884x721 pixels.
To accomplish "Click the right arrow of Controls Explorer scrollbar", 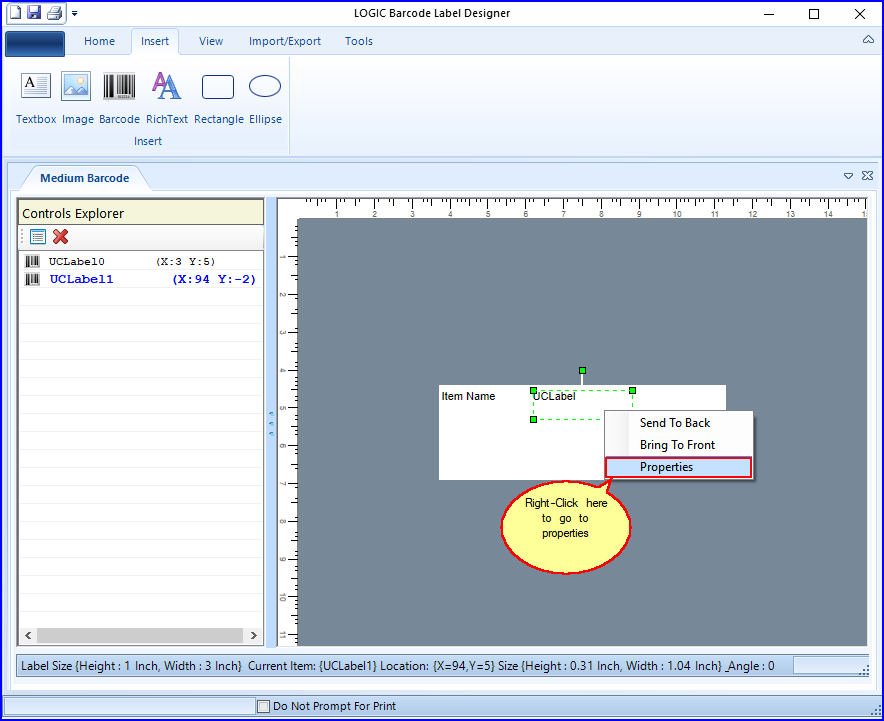I will [254, 635].
